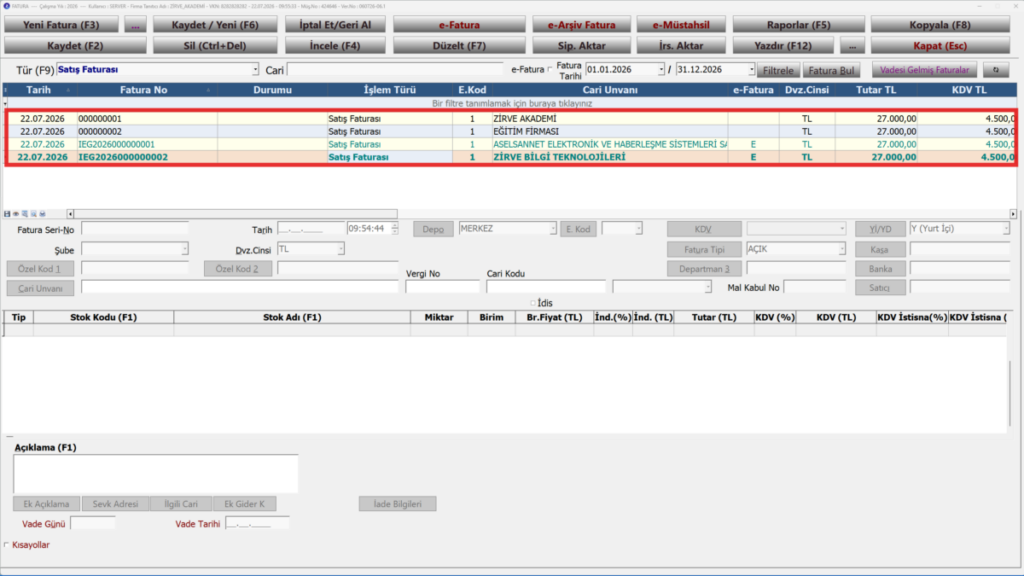Screen dimensions: 1024x576
Task: Click the Cari Unvanı column header
Action: (x=610, y=90)
